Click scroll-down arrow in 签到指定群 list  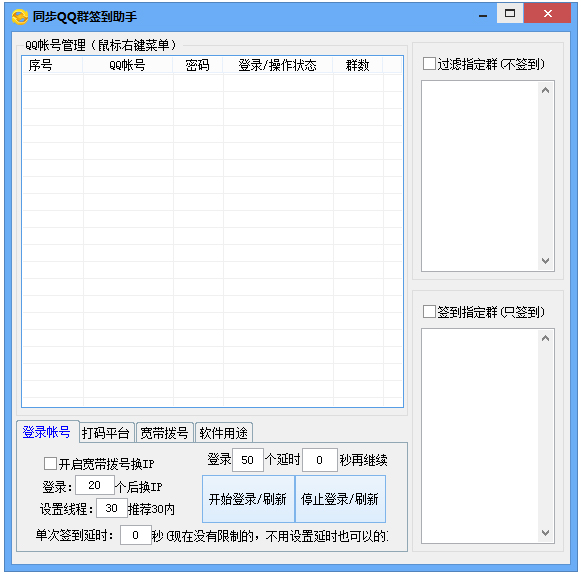coord(545,533)
